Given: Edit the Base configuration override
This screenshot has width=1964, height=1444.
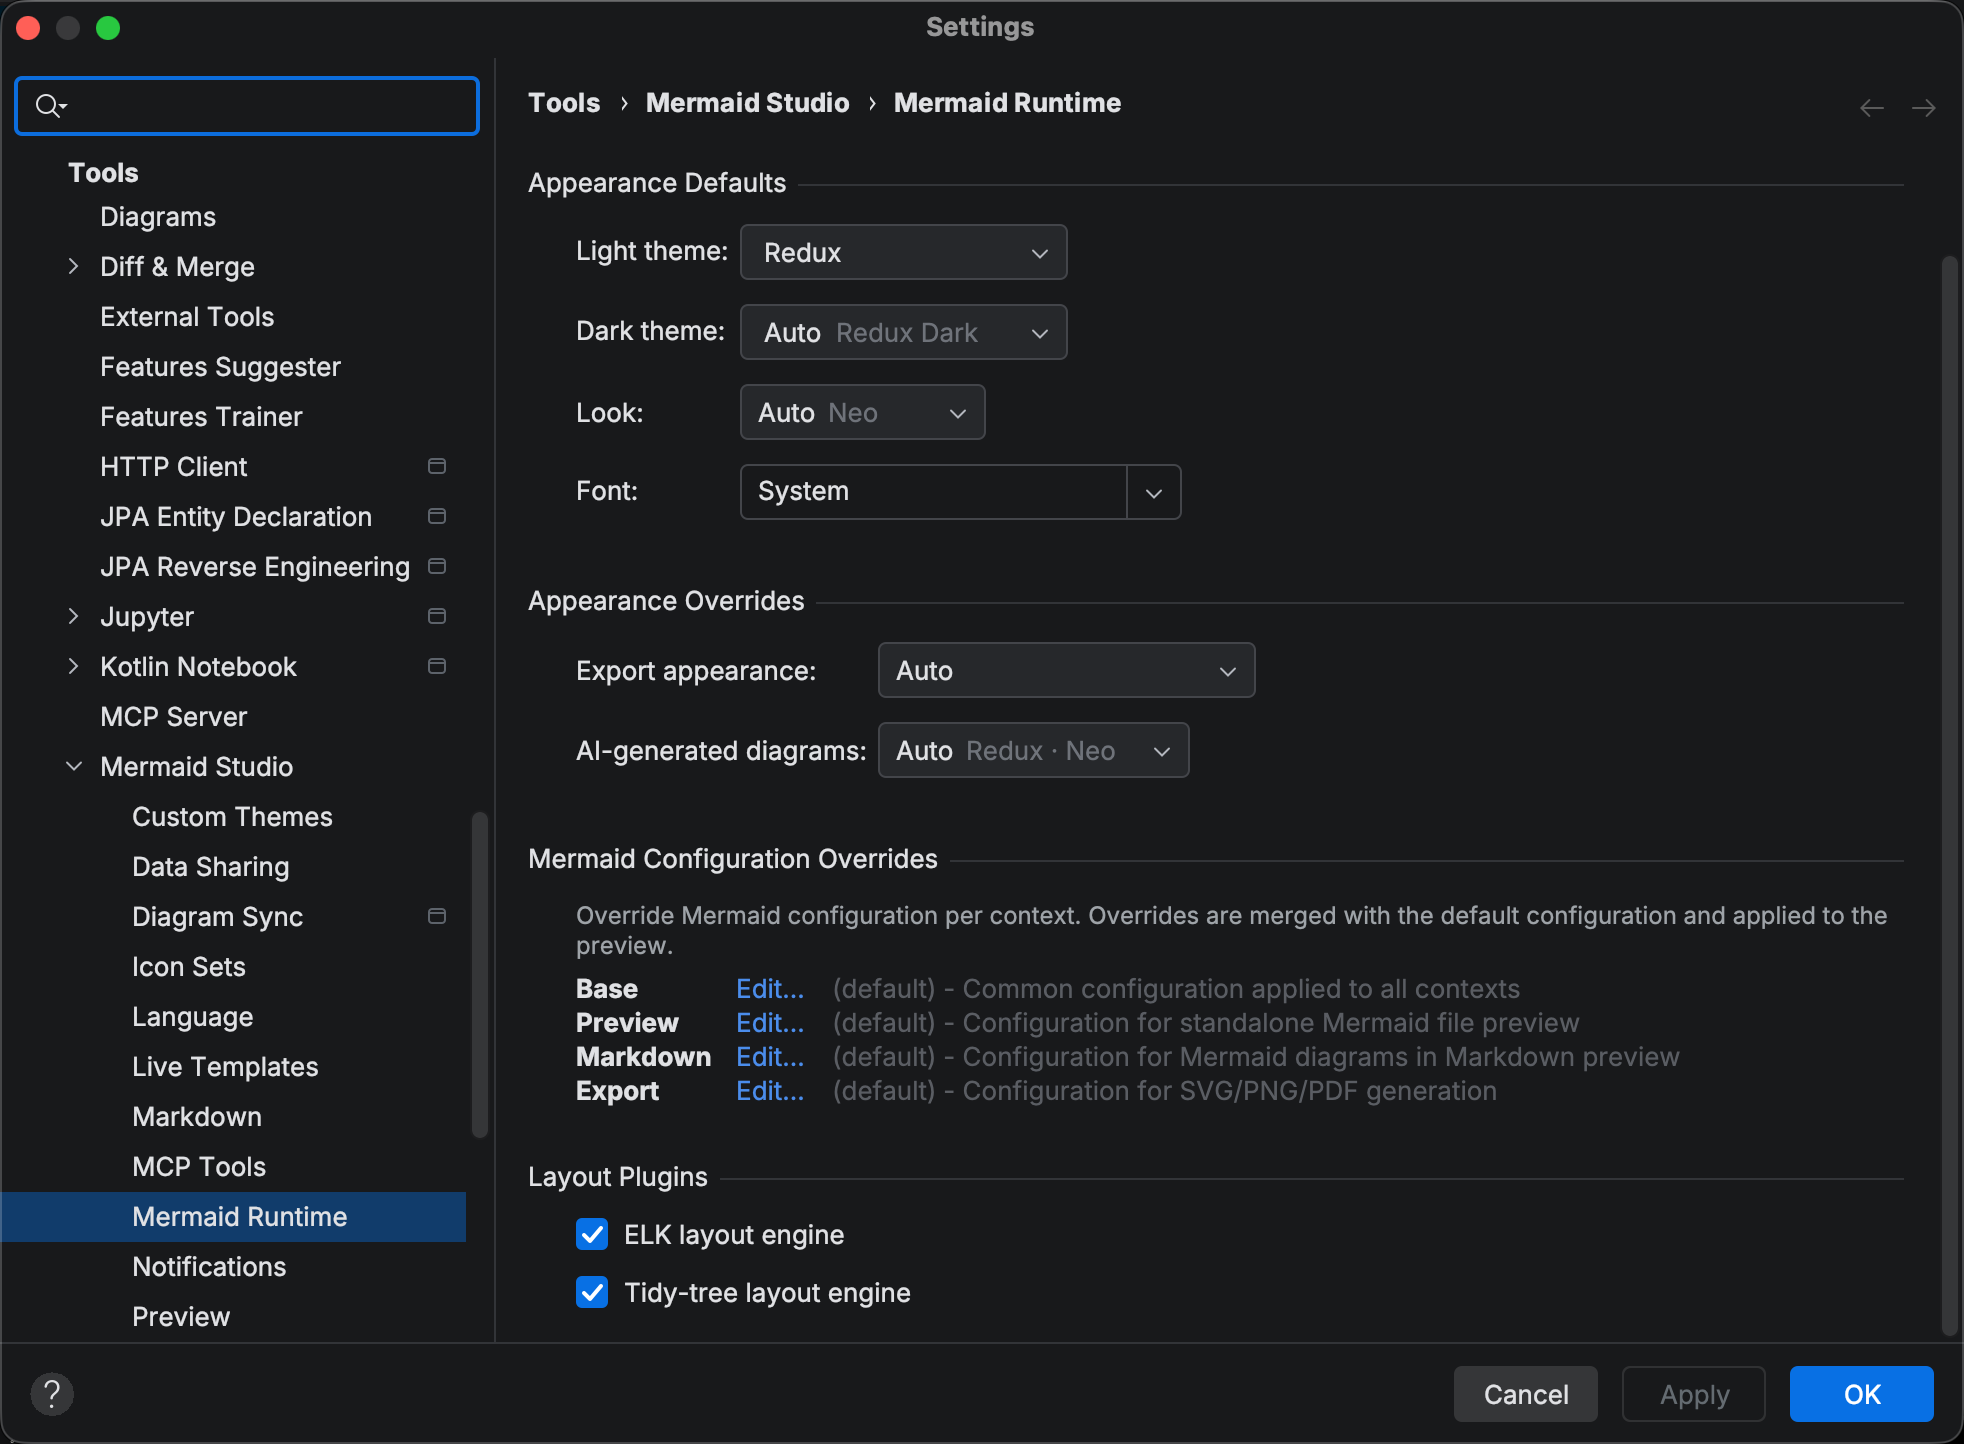Looking at the screenshot, I should point(770,989).
